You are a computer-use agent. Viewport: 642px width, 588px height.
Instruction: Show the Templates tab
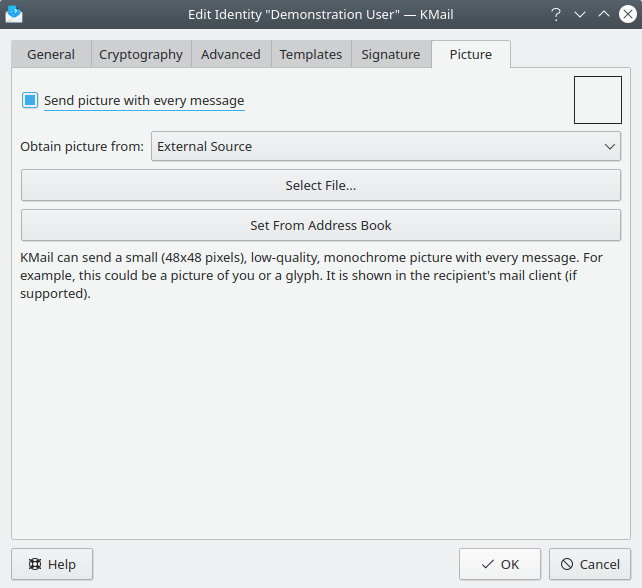(310, 55)
